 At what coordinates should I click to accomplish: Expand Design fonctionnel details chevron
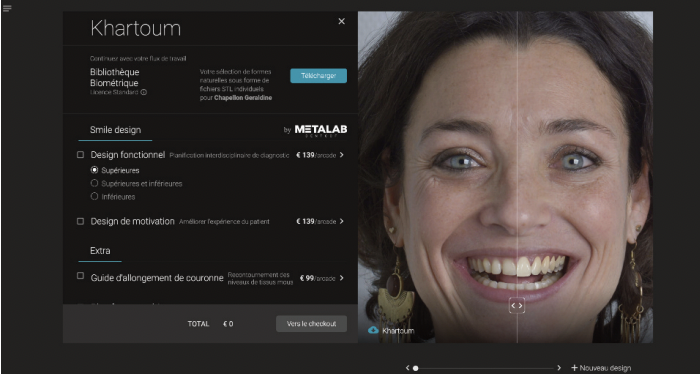click(342, 155)
